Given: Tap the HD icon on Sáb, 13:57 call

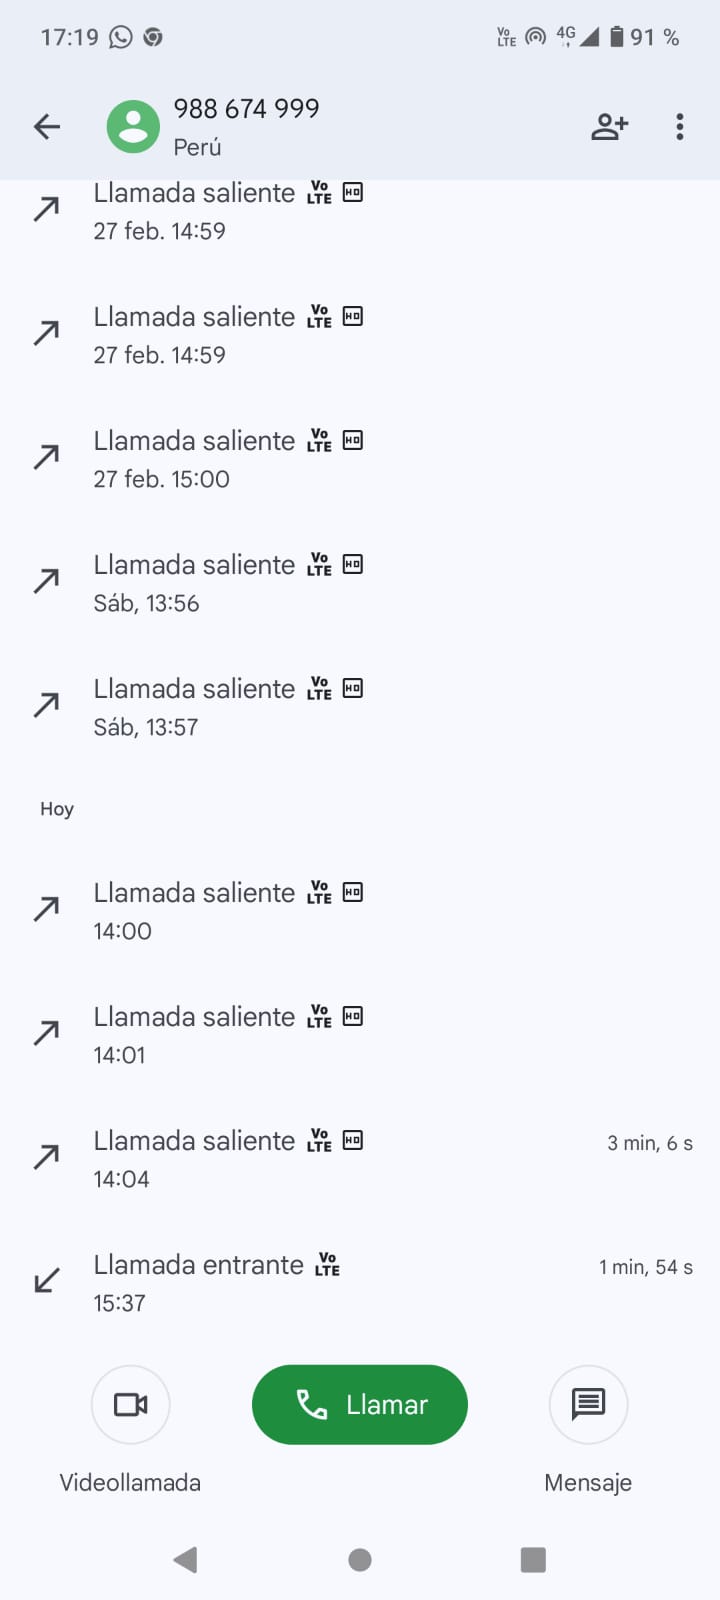Looking at the screenshot, I should (x=353, y=688).
